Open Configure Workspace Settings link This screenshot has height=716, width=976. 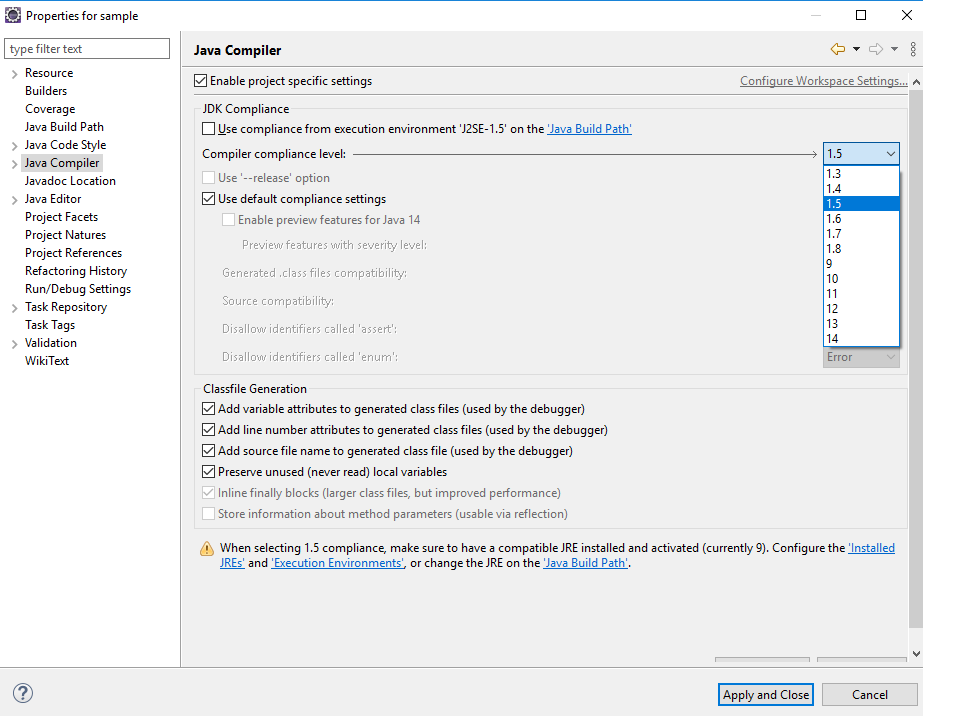823,81
